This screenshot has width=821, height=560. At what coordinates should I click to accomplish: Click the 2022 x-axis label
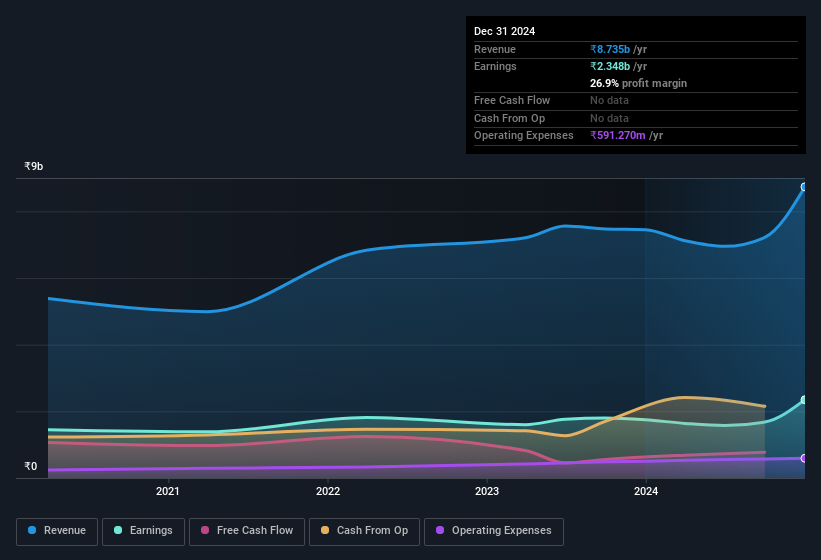(328, 491)
